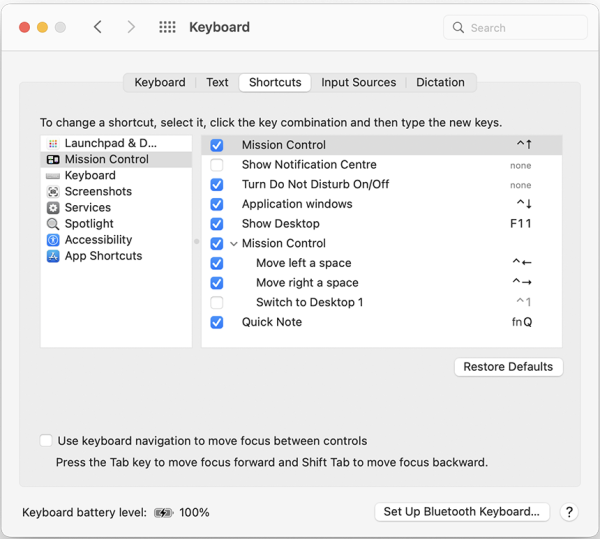
Task: Select the Accessibility category label
Action: pos(98,240)
